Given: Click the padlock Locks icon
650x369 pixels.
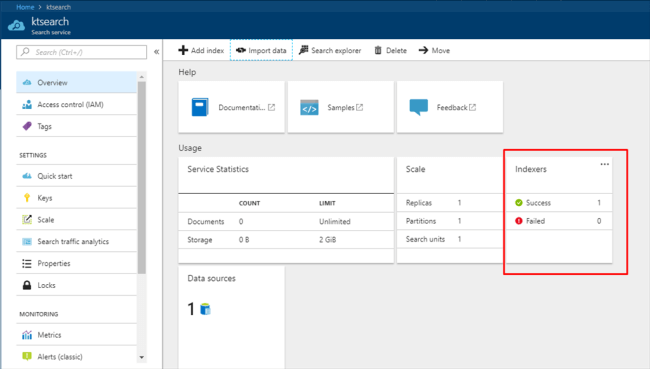Looking at the screenshot, I should coord(27,285).
